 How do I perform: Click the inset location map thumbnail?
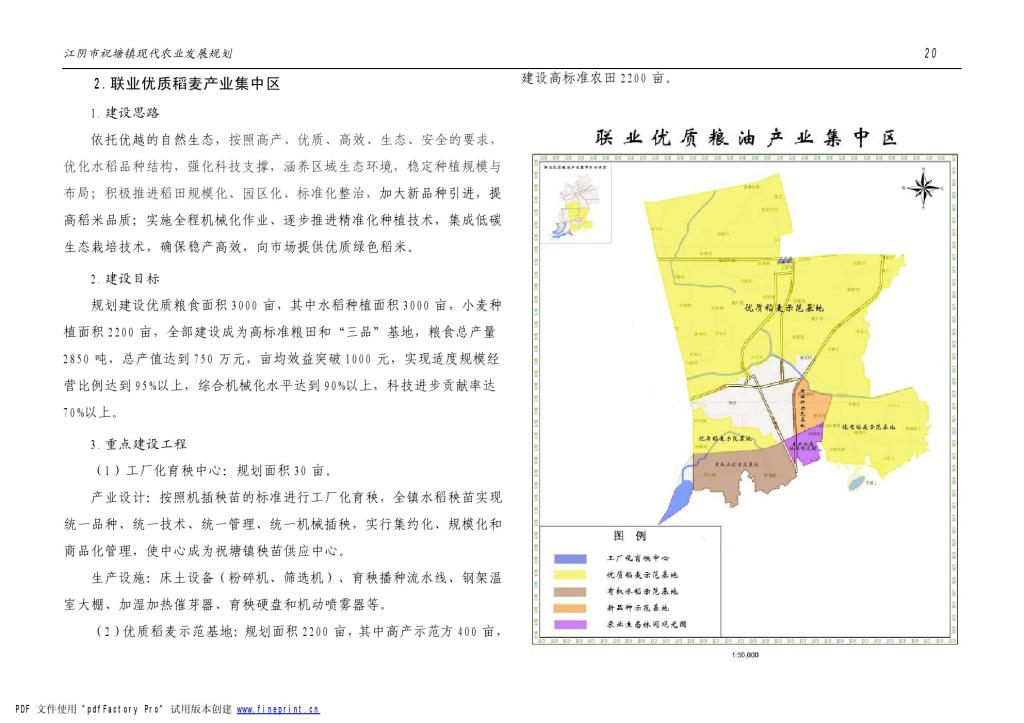pyautogui.click(x=575, y=202)
